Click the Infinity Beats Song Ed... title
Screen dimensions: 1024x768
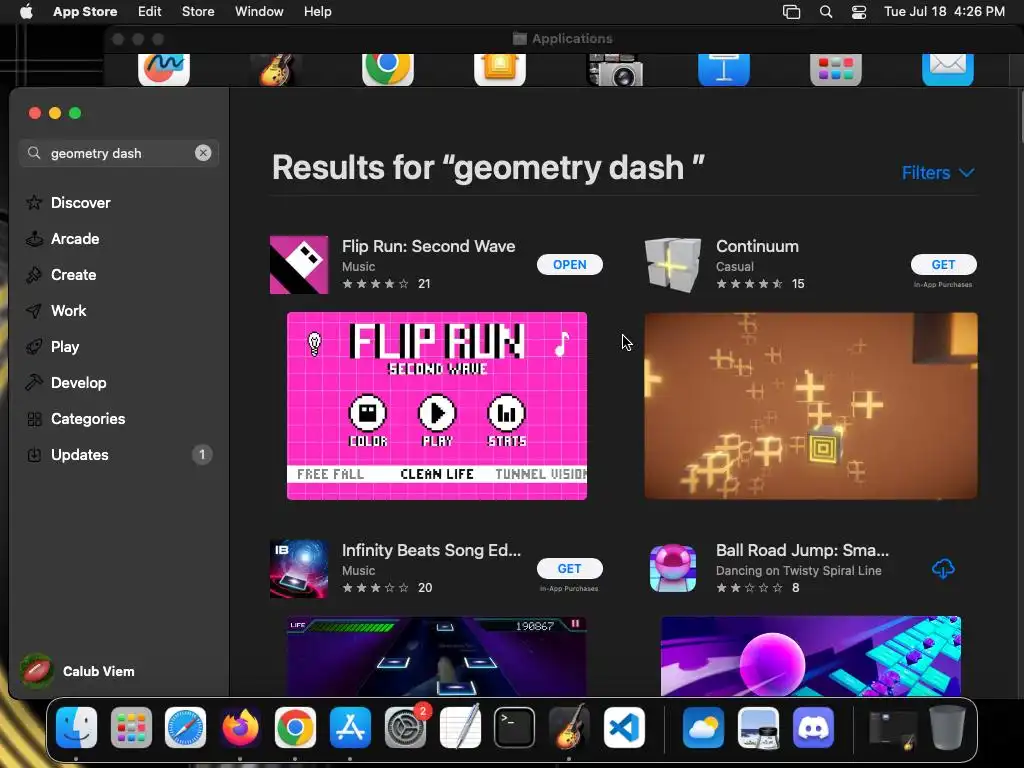[431, 550]
